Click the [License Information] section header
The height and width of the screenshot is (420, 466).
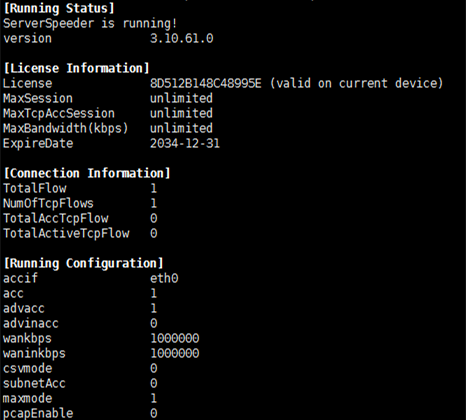coord(76,68)
